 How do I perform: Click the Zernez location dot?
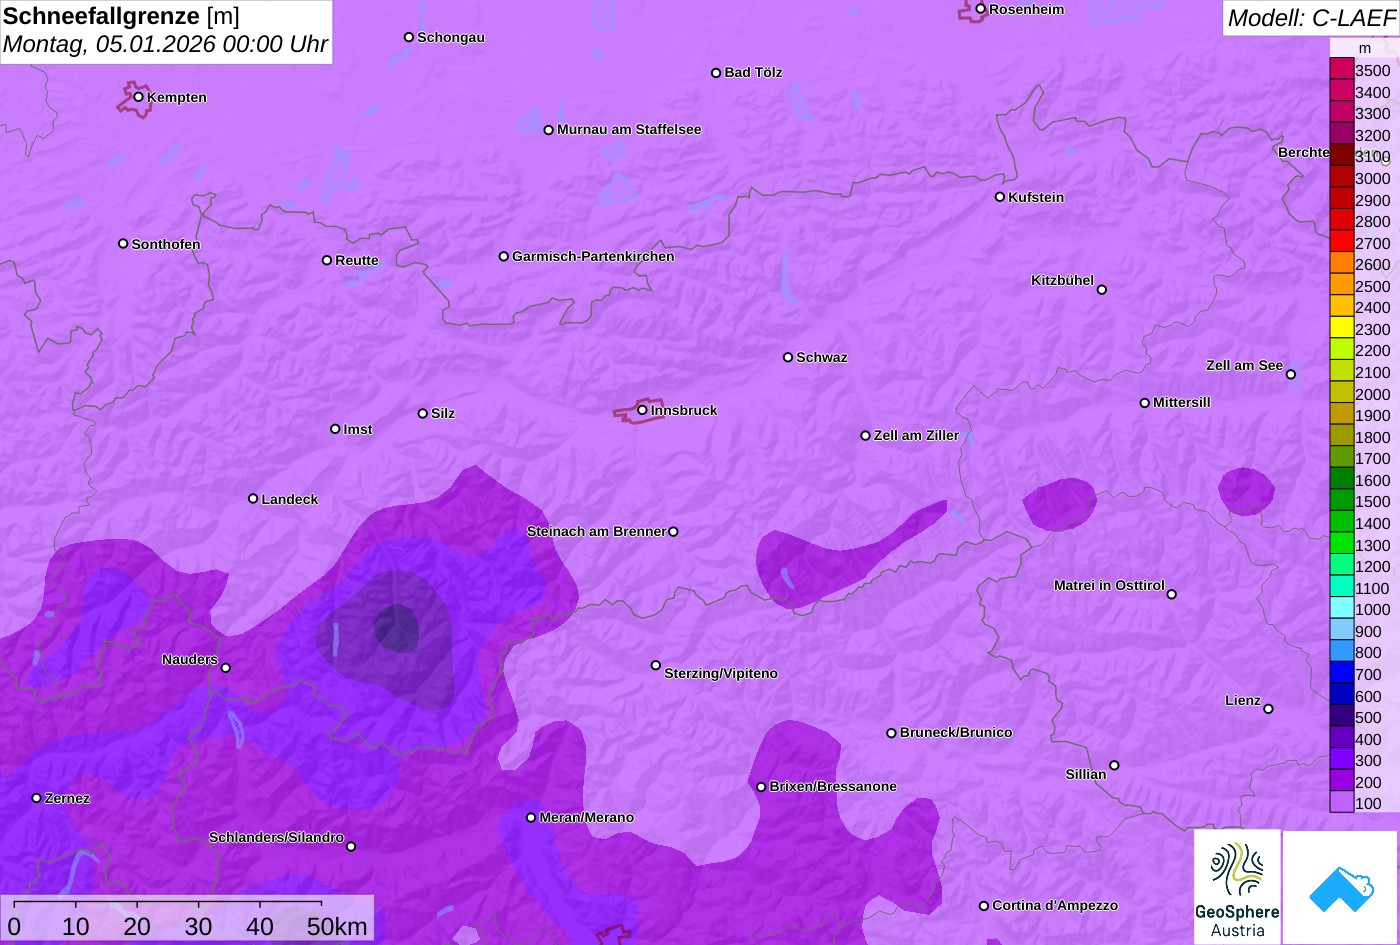(37, 798)
